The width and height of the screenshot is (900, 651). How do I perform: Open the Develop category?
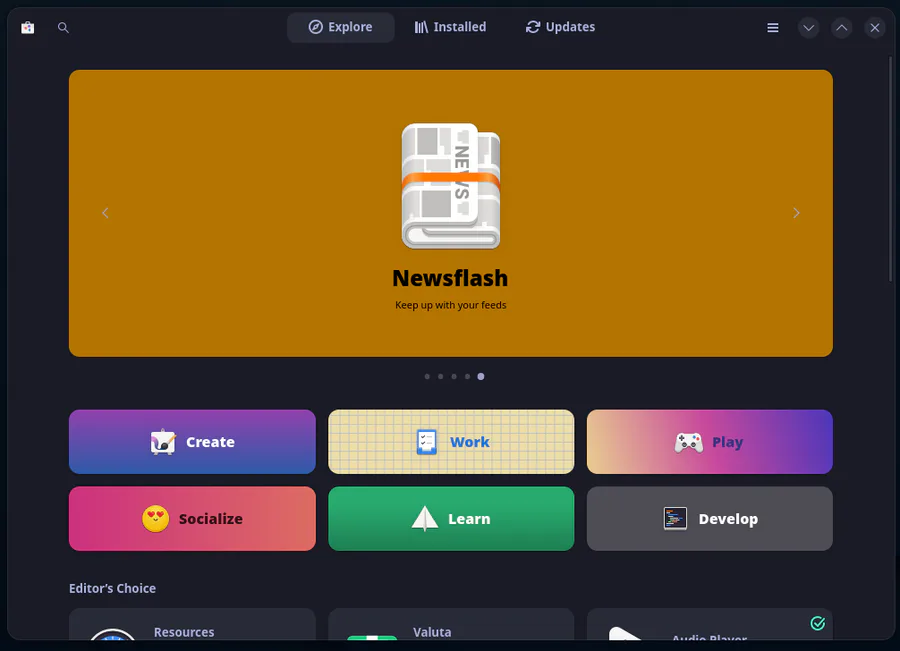coord(709,518)
